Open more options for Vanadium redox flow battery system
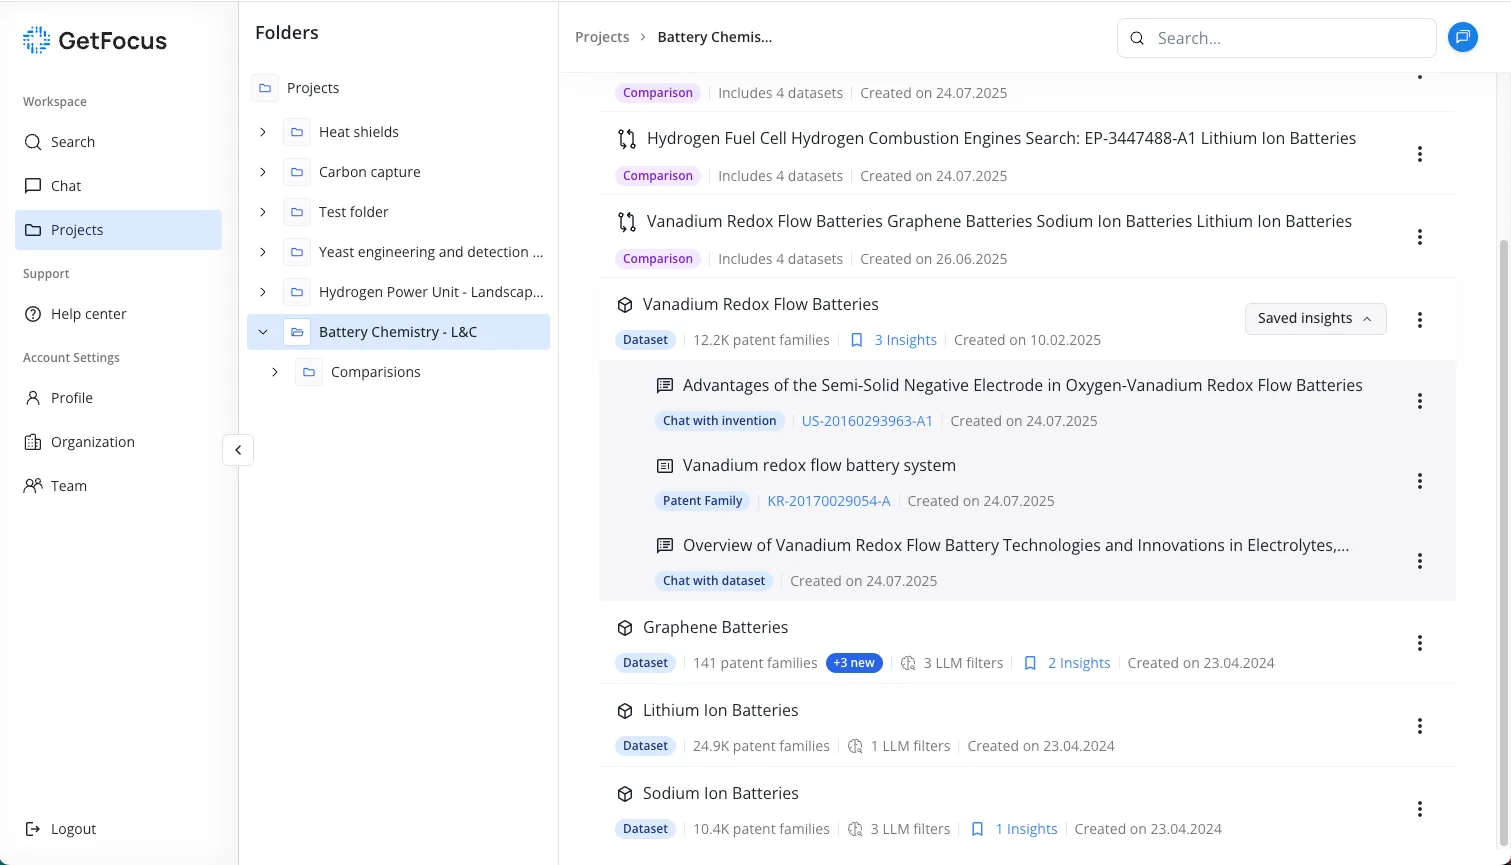1511x865 pixels. click(1420, 481)
